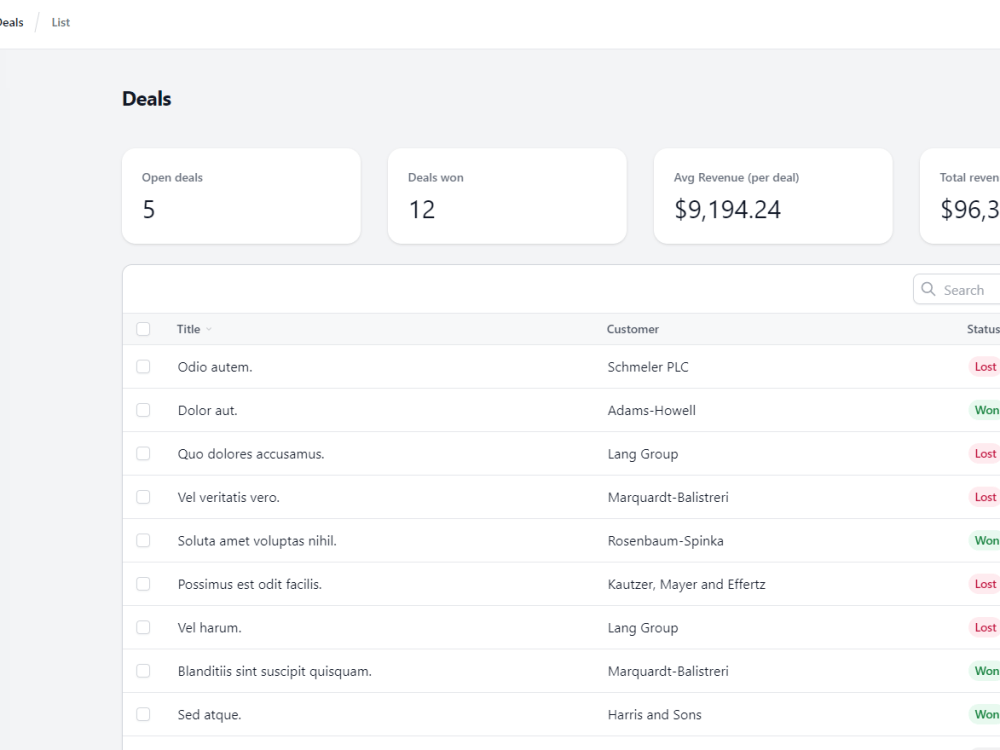Click the Deals won statistic card
Image resolution: width=1000 pixels, height=750 pixels.
point(507,196)
